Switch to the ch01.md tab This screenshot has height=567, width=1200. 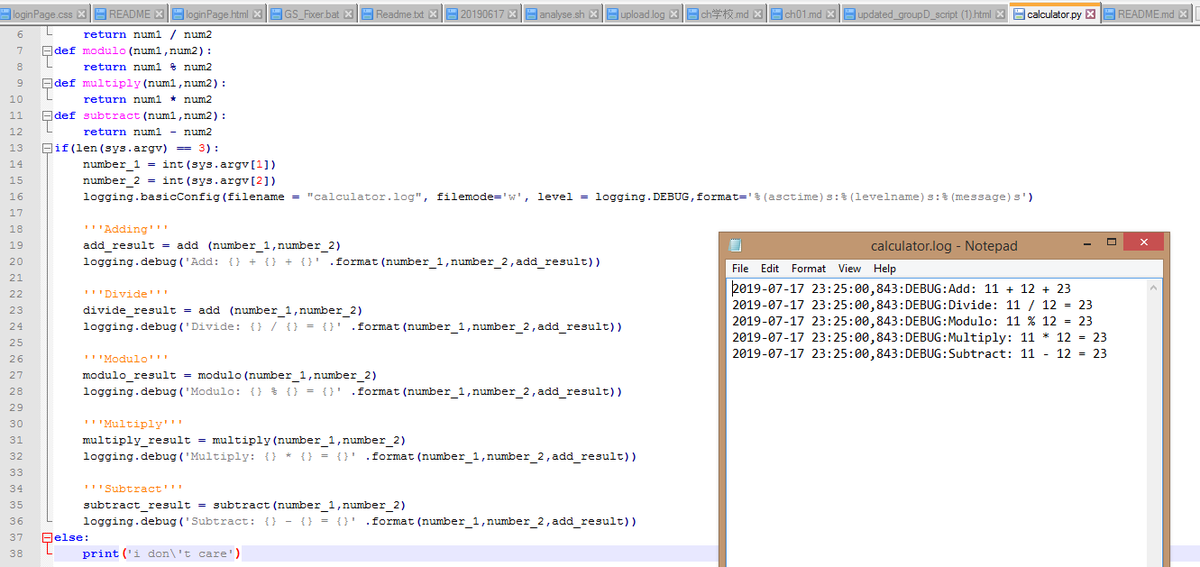pos(803,15)
